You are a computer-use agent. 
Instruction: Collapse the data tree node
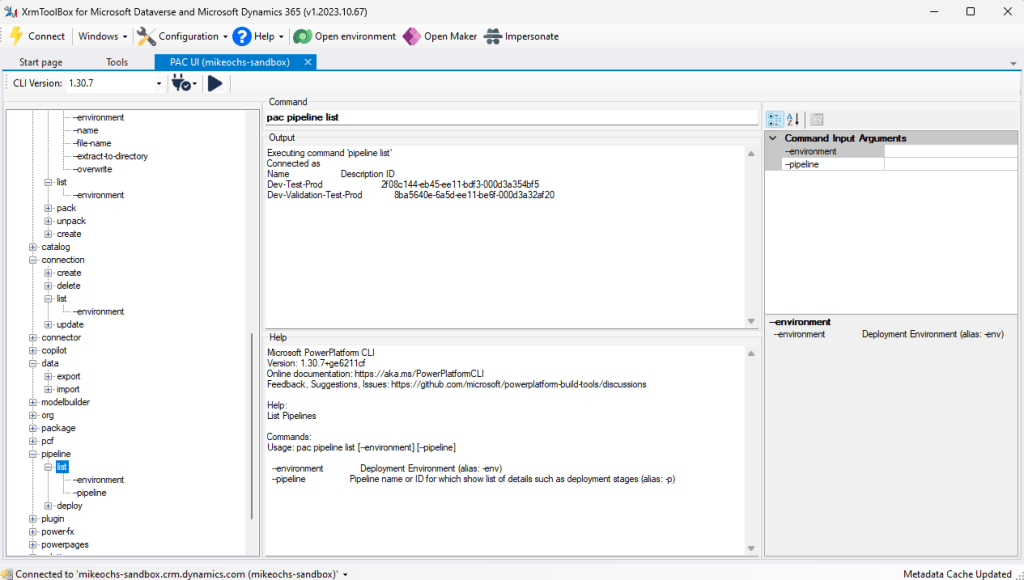pos(33,364)
